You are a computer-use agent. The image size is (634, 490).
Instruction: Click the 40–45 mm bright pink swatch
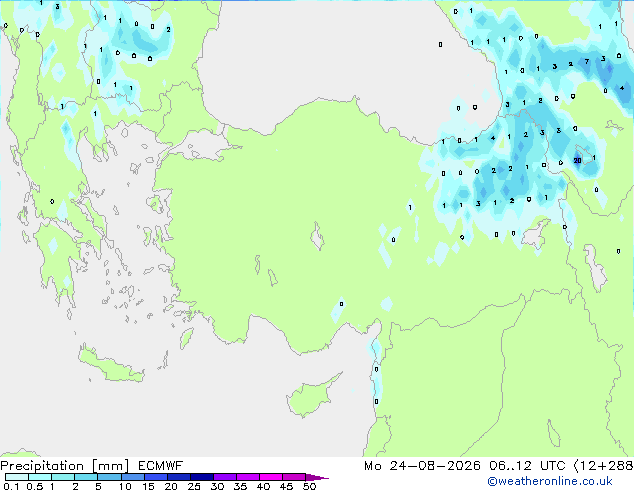[x=271, y=477]
